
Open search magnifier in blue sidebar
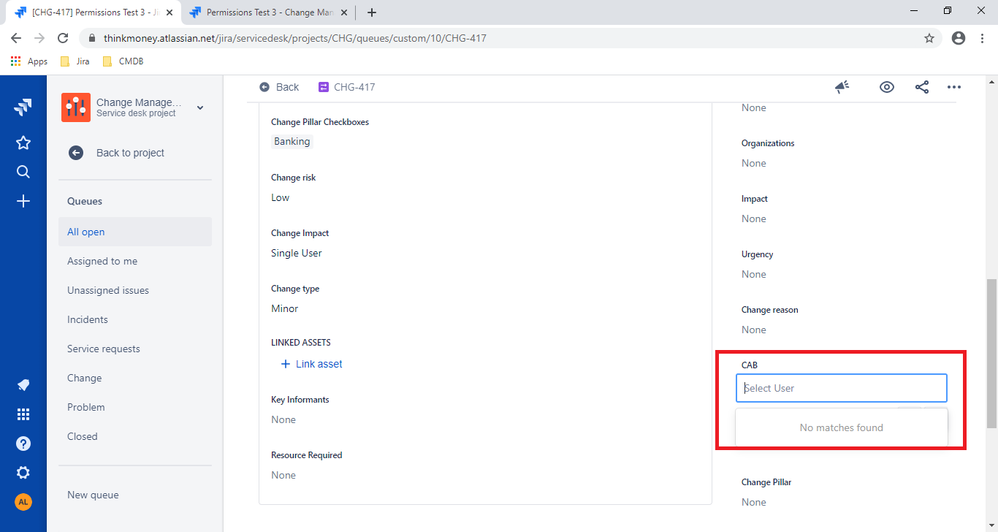tap(23, 172)
